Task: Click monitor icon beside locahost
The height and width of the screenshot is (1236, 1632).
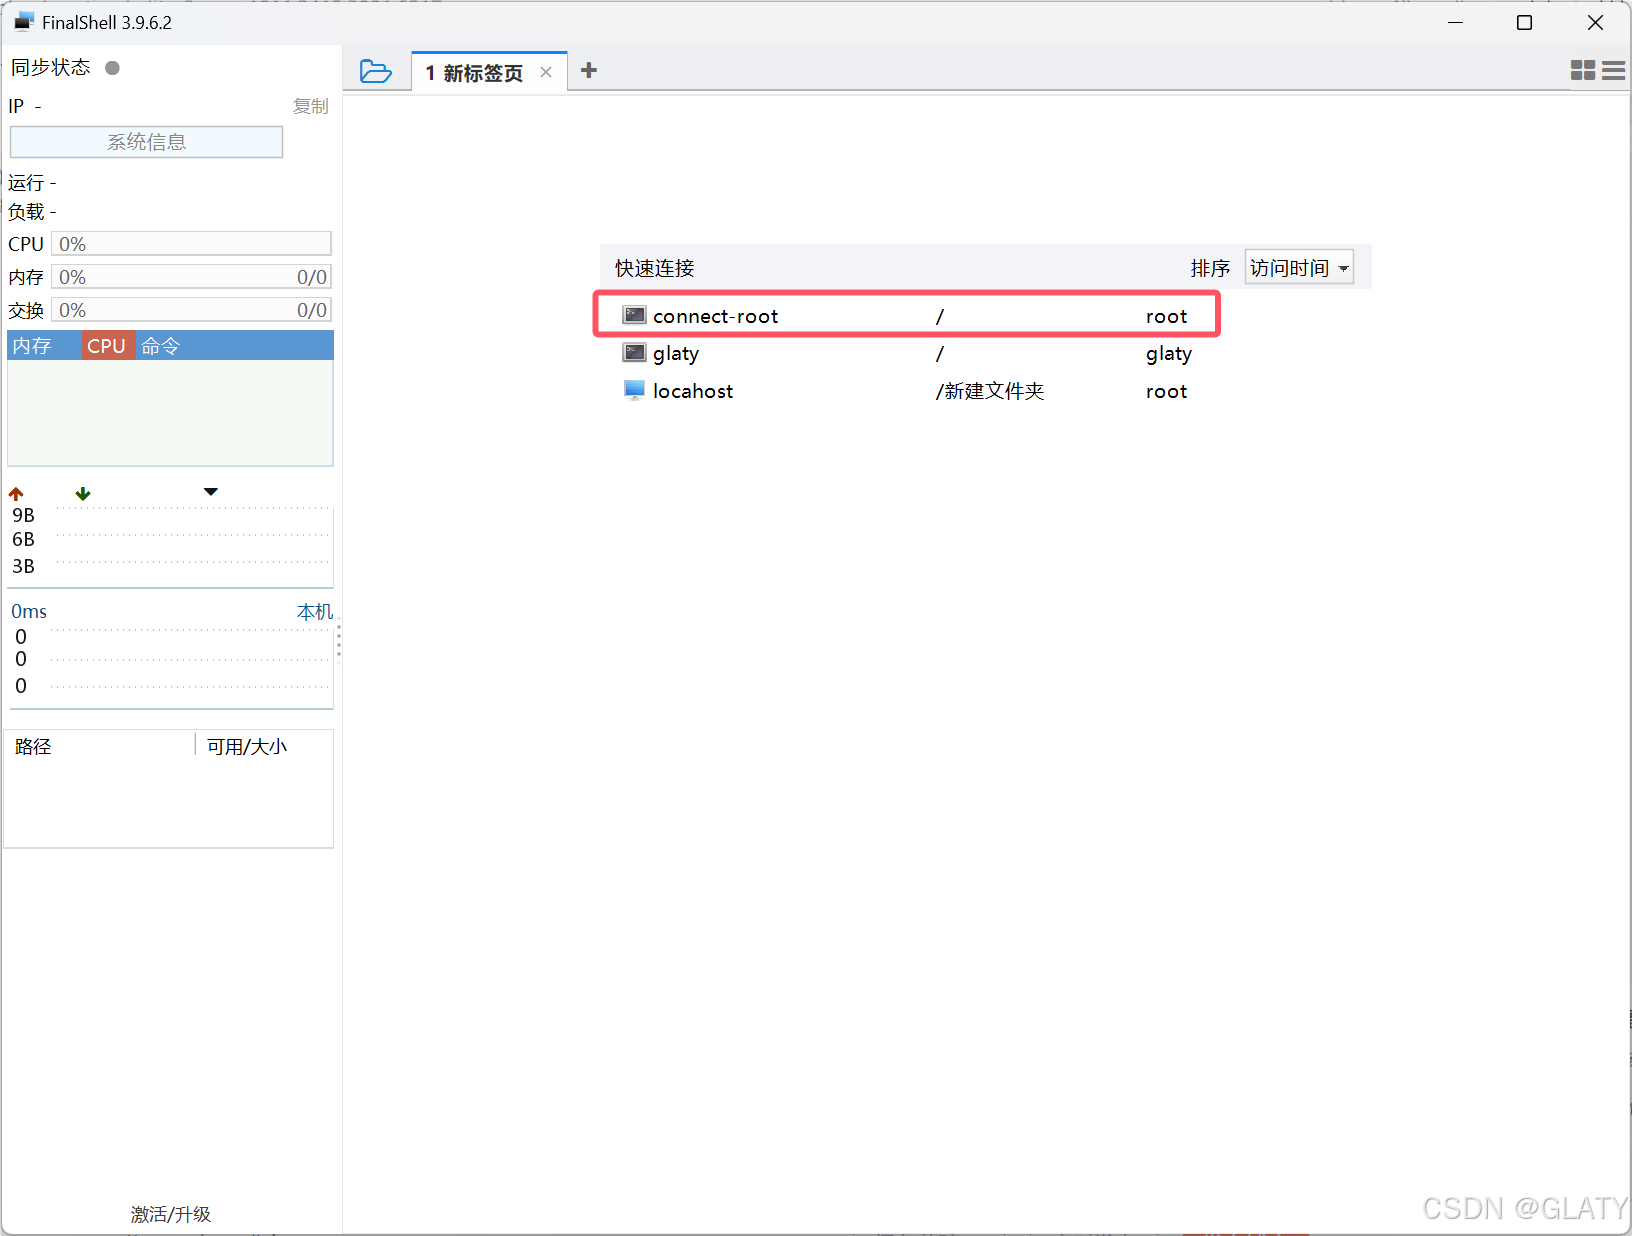Action: (x=634, y=390)
